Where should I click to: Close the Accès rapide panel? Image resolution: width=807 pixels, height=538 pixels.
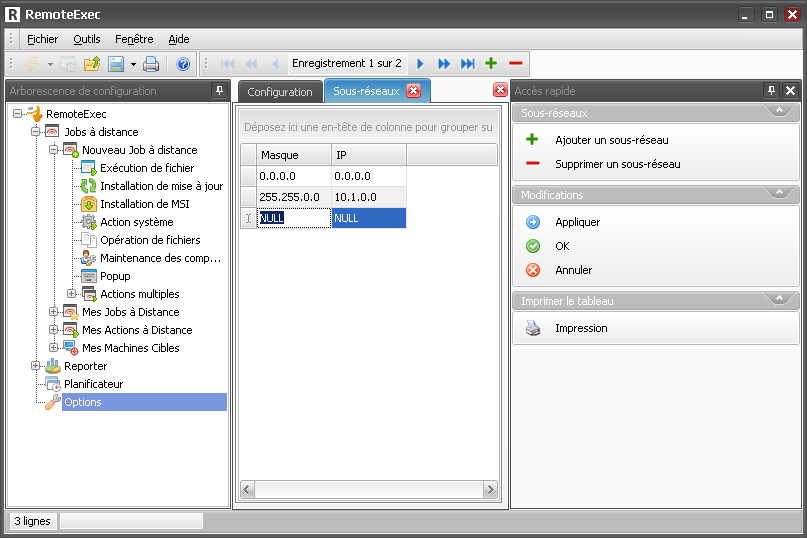pyautogui.click(x=791, y=91)
